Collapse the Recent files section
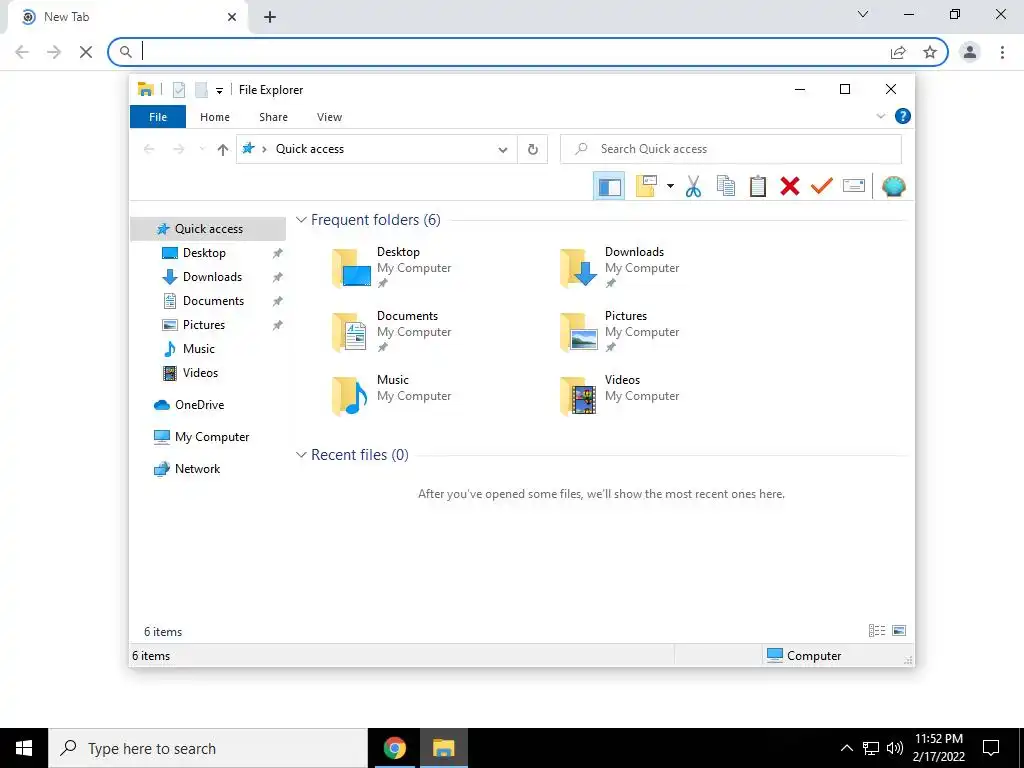 [x=301, y=455]
